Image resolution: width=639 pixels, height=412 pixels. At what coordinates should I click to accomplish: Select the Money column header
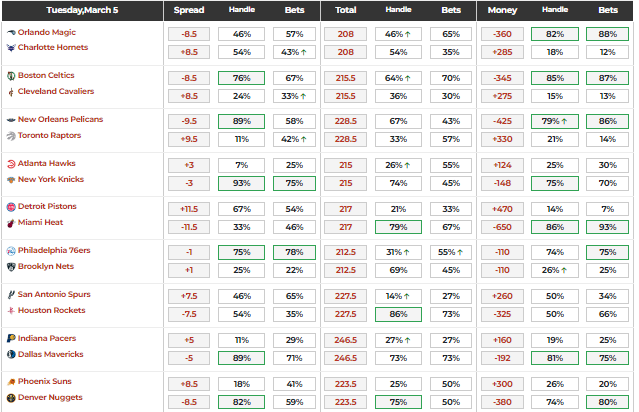pos(503,10)
